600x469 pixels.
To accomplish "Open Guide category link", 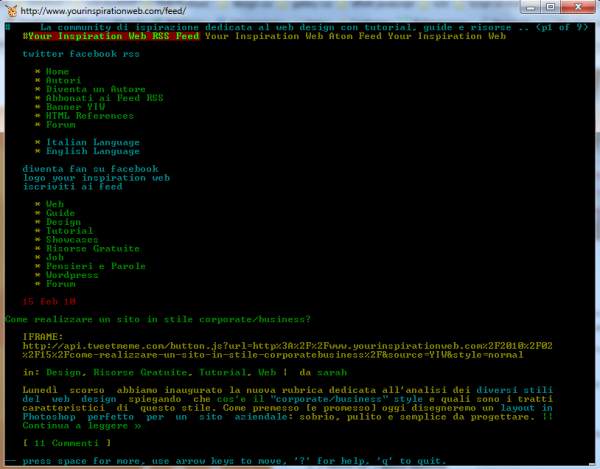I will [x=60, y=213].
